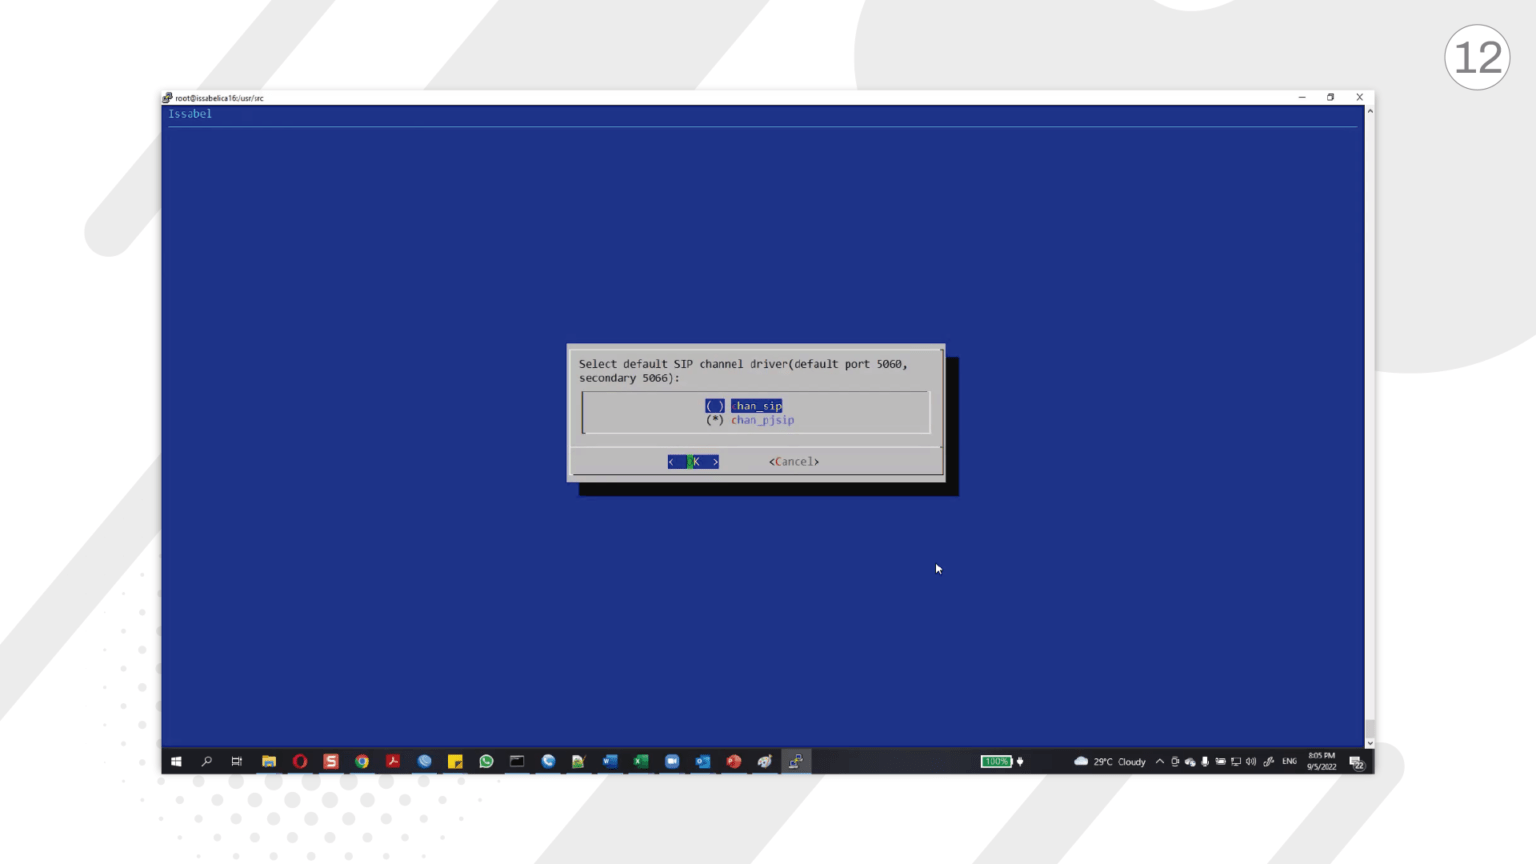Viewport: 1536px width, 864px height.
Task: Open the notification center icon
Action: (1357, 763)
